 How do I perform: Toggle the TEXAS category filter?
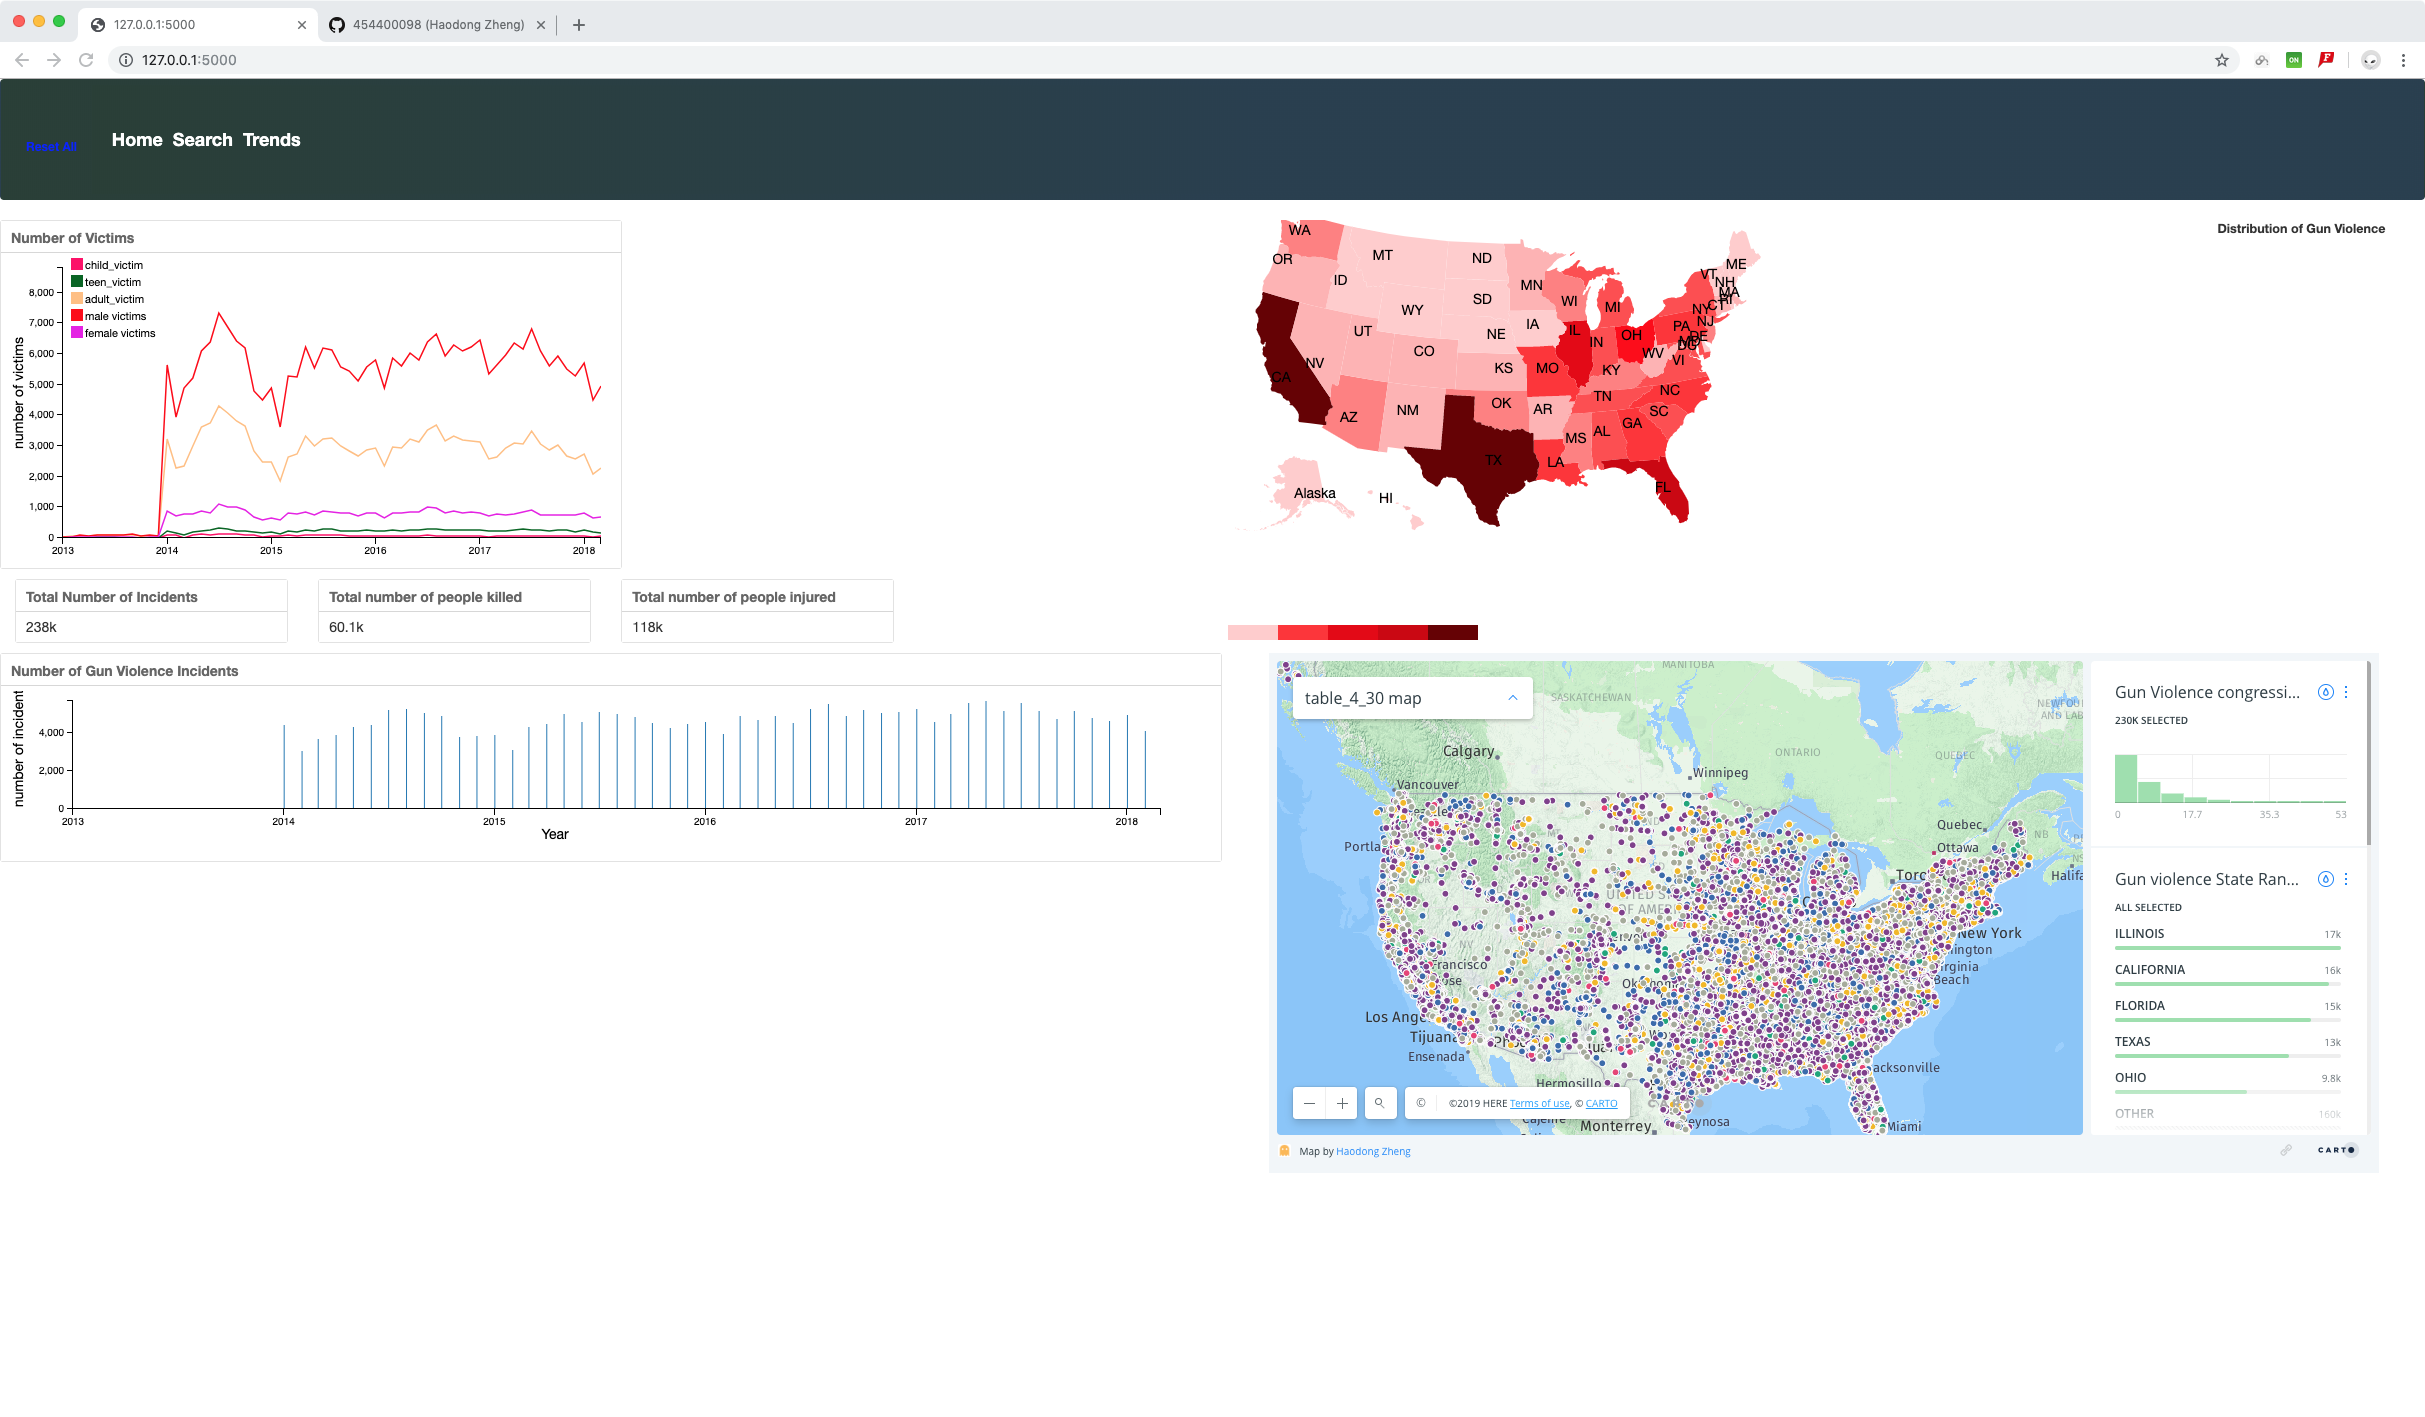click(2132, 1042)
